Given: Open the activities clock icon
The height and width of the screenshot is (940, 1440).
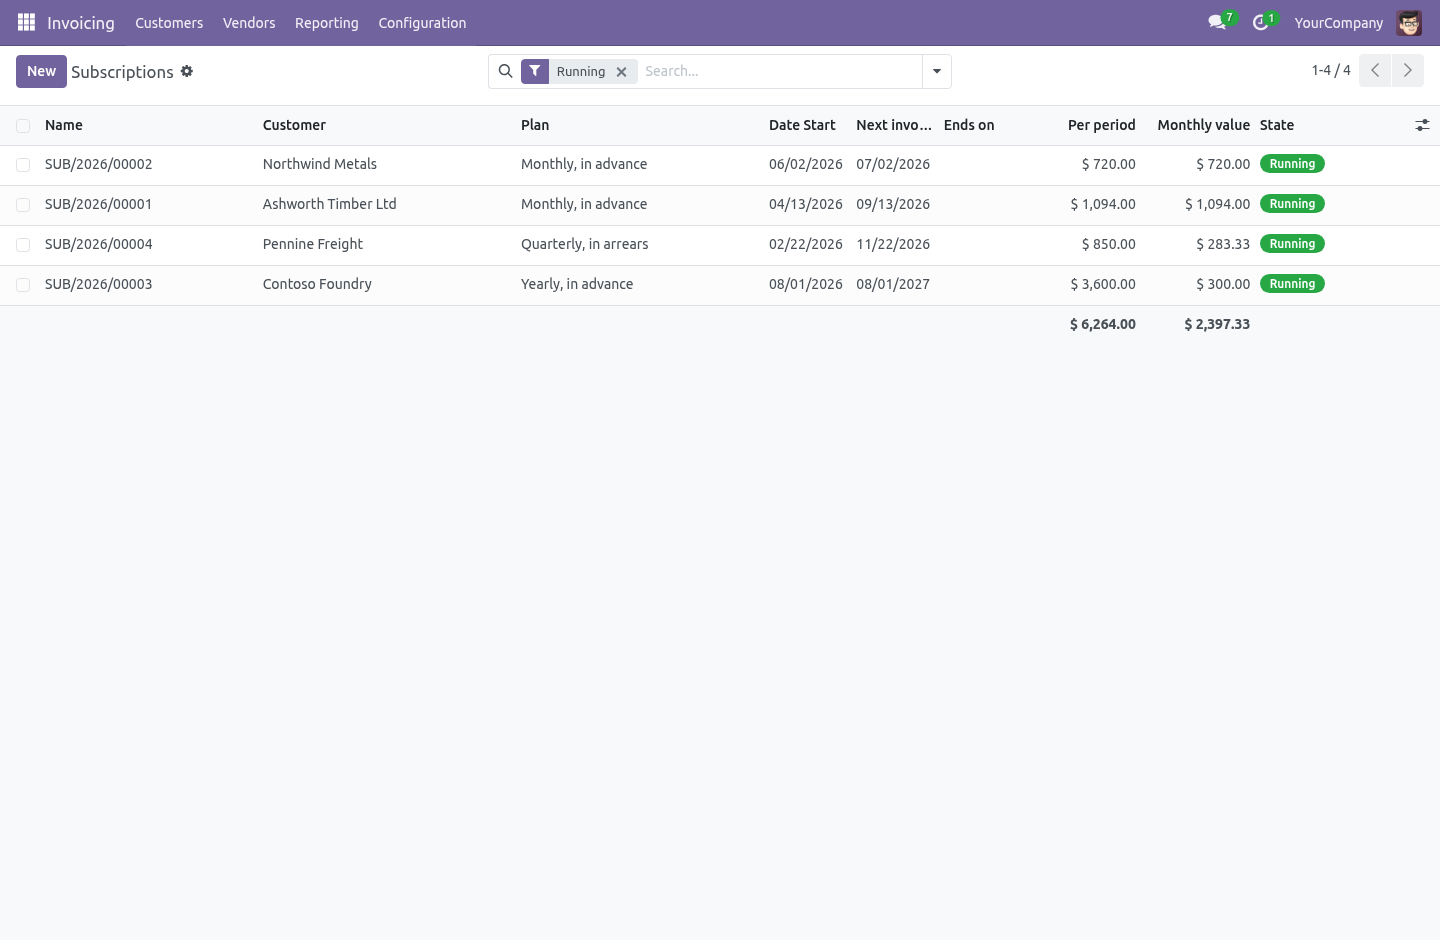Looking at the screenshot, I should 1260,22.
